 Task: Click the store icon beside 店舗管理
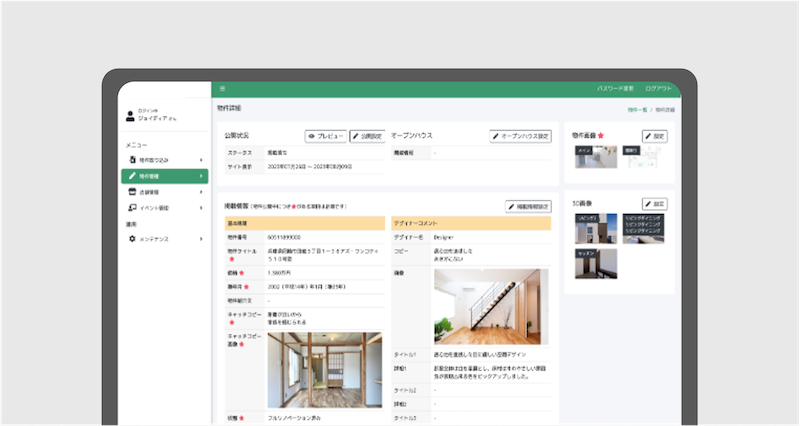coord(132,192)
